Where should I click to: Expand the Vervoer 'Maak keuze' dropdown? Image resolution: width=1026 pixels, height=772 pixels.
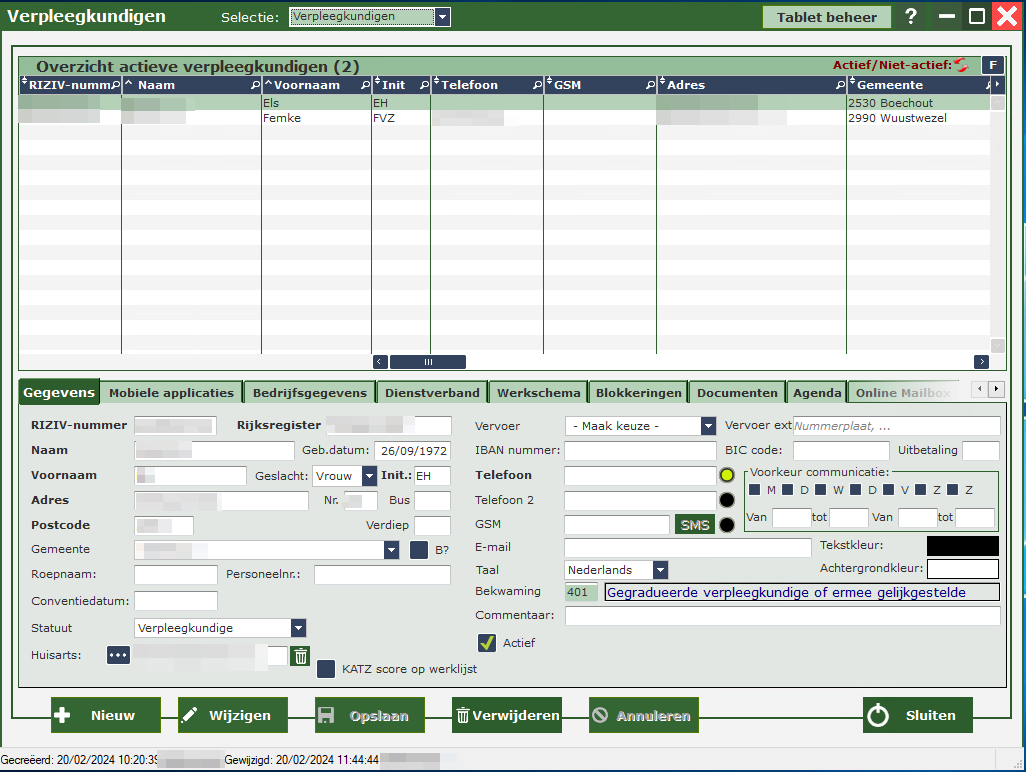708,426
